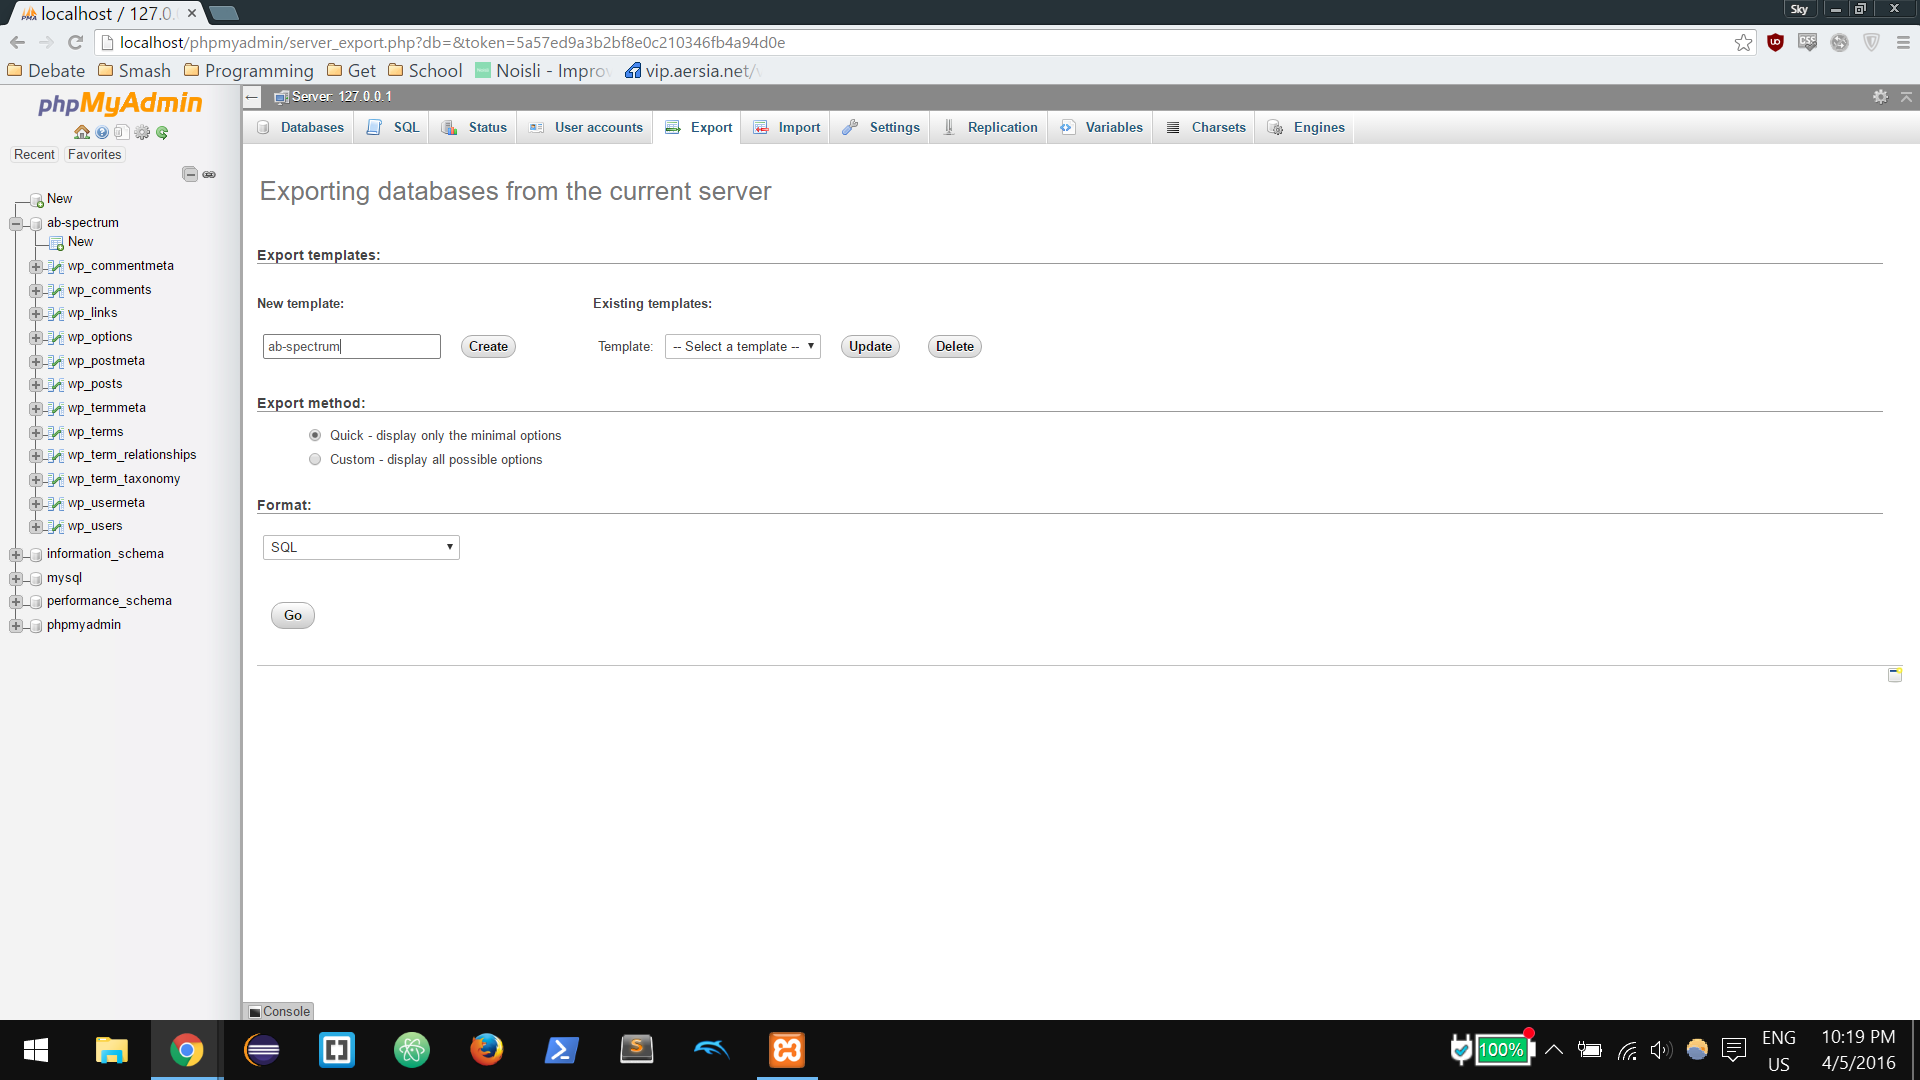Open the Chrome menu hamburger icon
1920x1080 pixels.
(x=1903, y=42)
